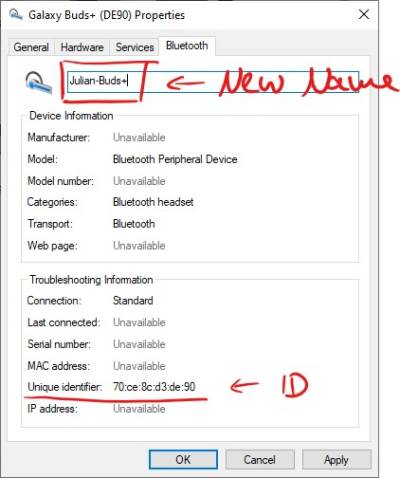Image resolution: width=400 pixels, height=478 pixels.
Task: Click the Manufacturer label
Action: [58, 137]
